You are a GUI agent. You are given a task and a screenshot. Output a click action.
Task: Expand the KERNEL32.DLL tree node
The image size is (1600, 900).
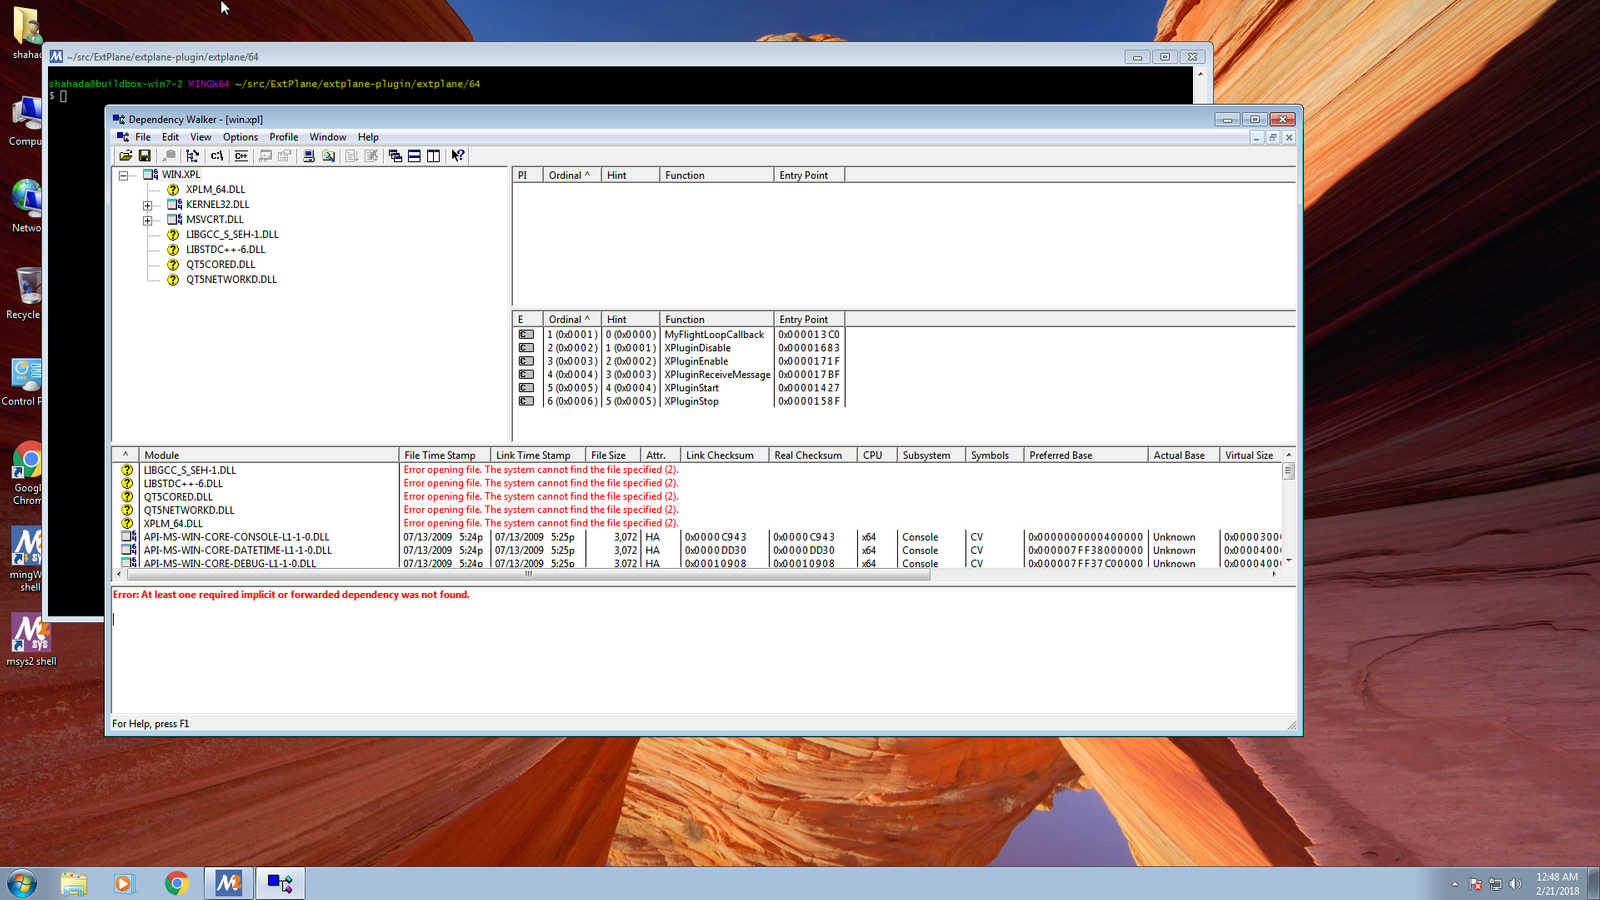(147, 205)
